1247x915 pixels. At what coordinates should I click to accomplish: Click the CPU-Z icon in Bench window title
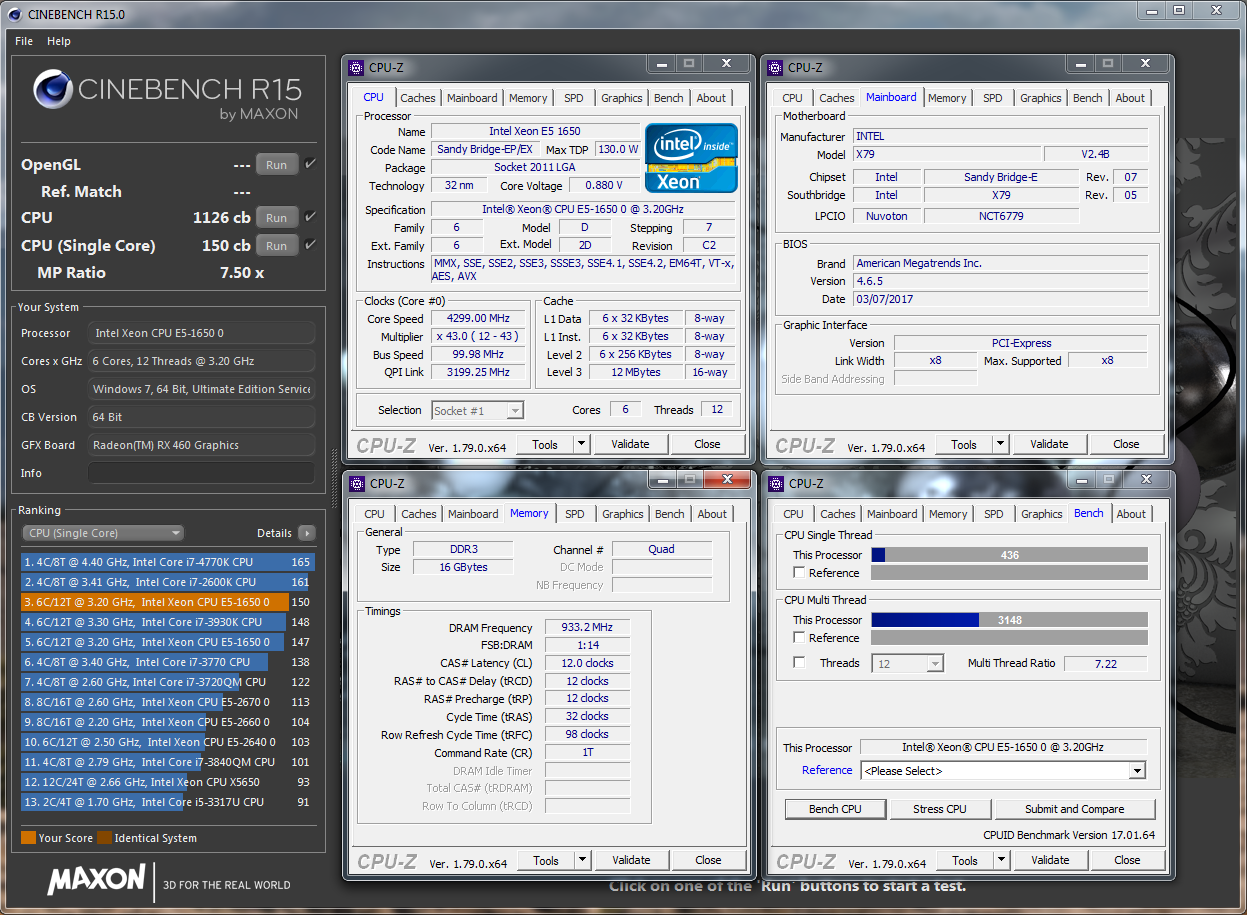tap(775, 483)
